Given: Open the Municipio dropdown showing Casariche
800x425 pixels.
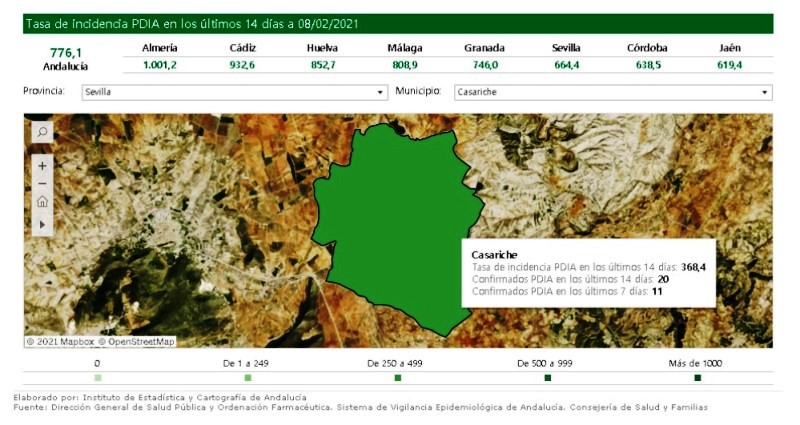Looking at the screenshot, I should coord(612,92).
